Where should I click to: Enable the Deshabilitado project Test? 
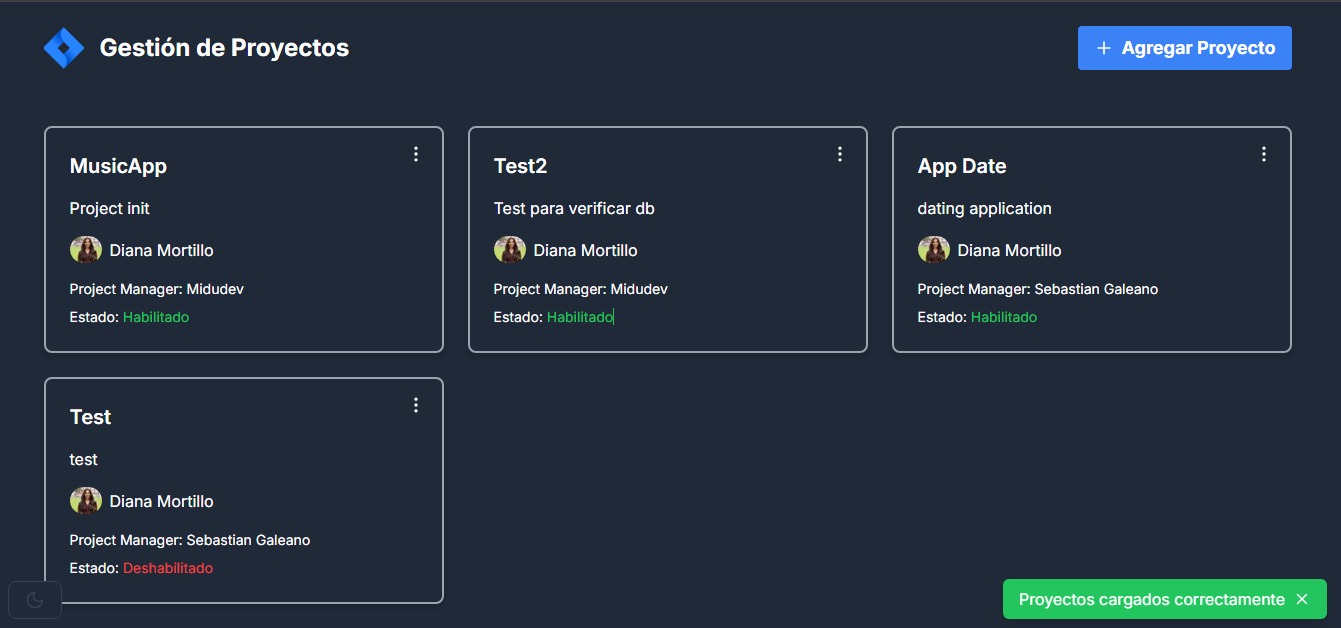click(168, 567)
